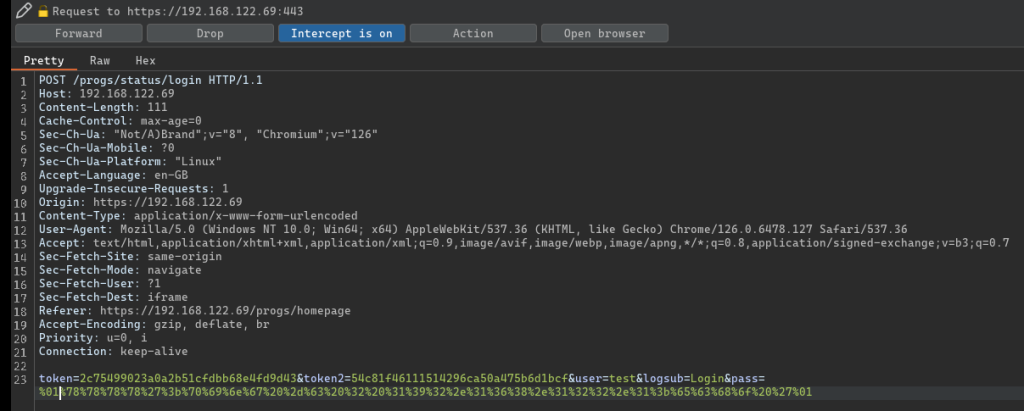Click the Upgrade-Insecure-Requests line
This screenshot has height=411, width=1024.
pos(134,189)
